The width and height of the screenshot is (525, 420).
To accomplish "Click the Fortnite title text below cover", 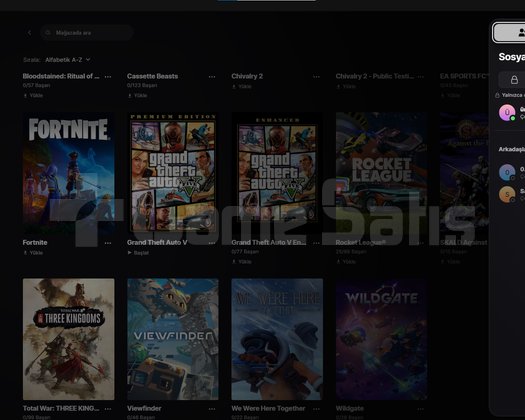I will 35,242.
